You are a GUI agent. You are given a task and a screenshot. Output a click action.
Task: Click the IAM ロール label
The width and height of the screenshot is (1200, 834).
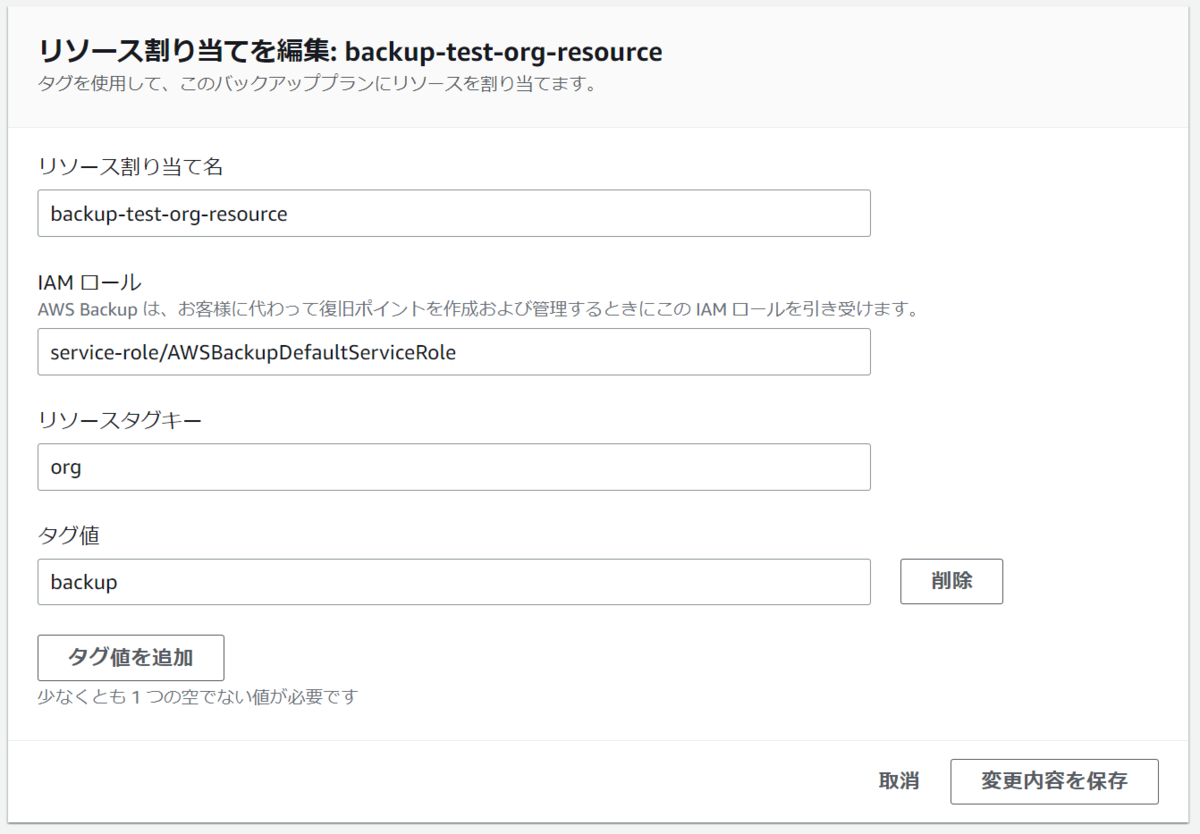coord(90,283)
